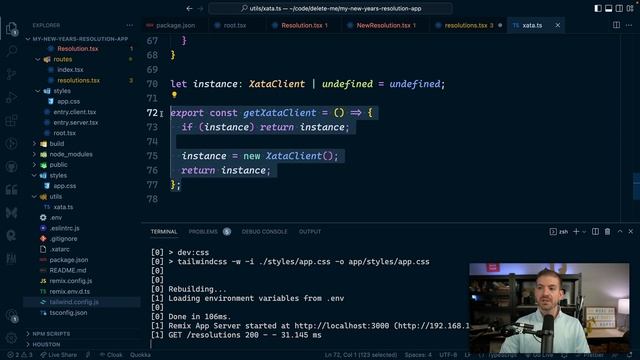Open tailwind.config.js file
Screen dimensions: 640x360
[74, 302]
